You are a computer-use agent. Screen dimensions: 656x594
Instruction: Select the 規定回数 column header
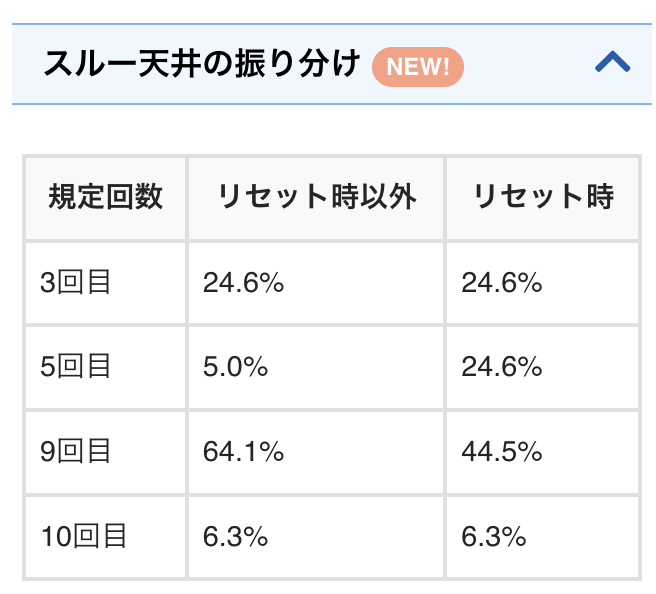point(105,197)
